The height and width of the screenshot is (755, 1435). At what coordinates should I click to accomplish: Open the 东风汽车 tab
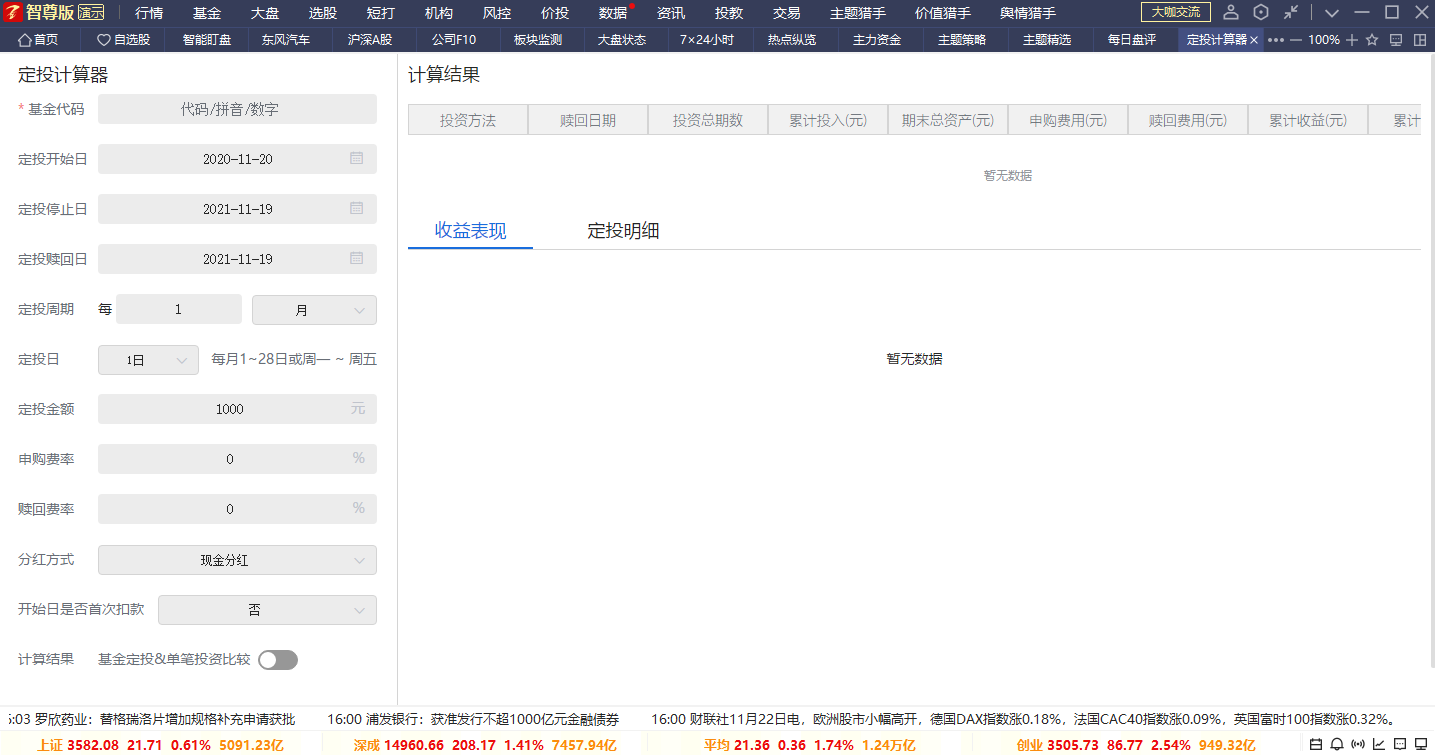[x=286, y=40]
